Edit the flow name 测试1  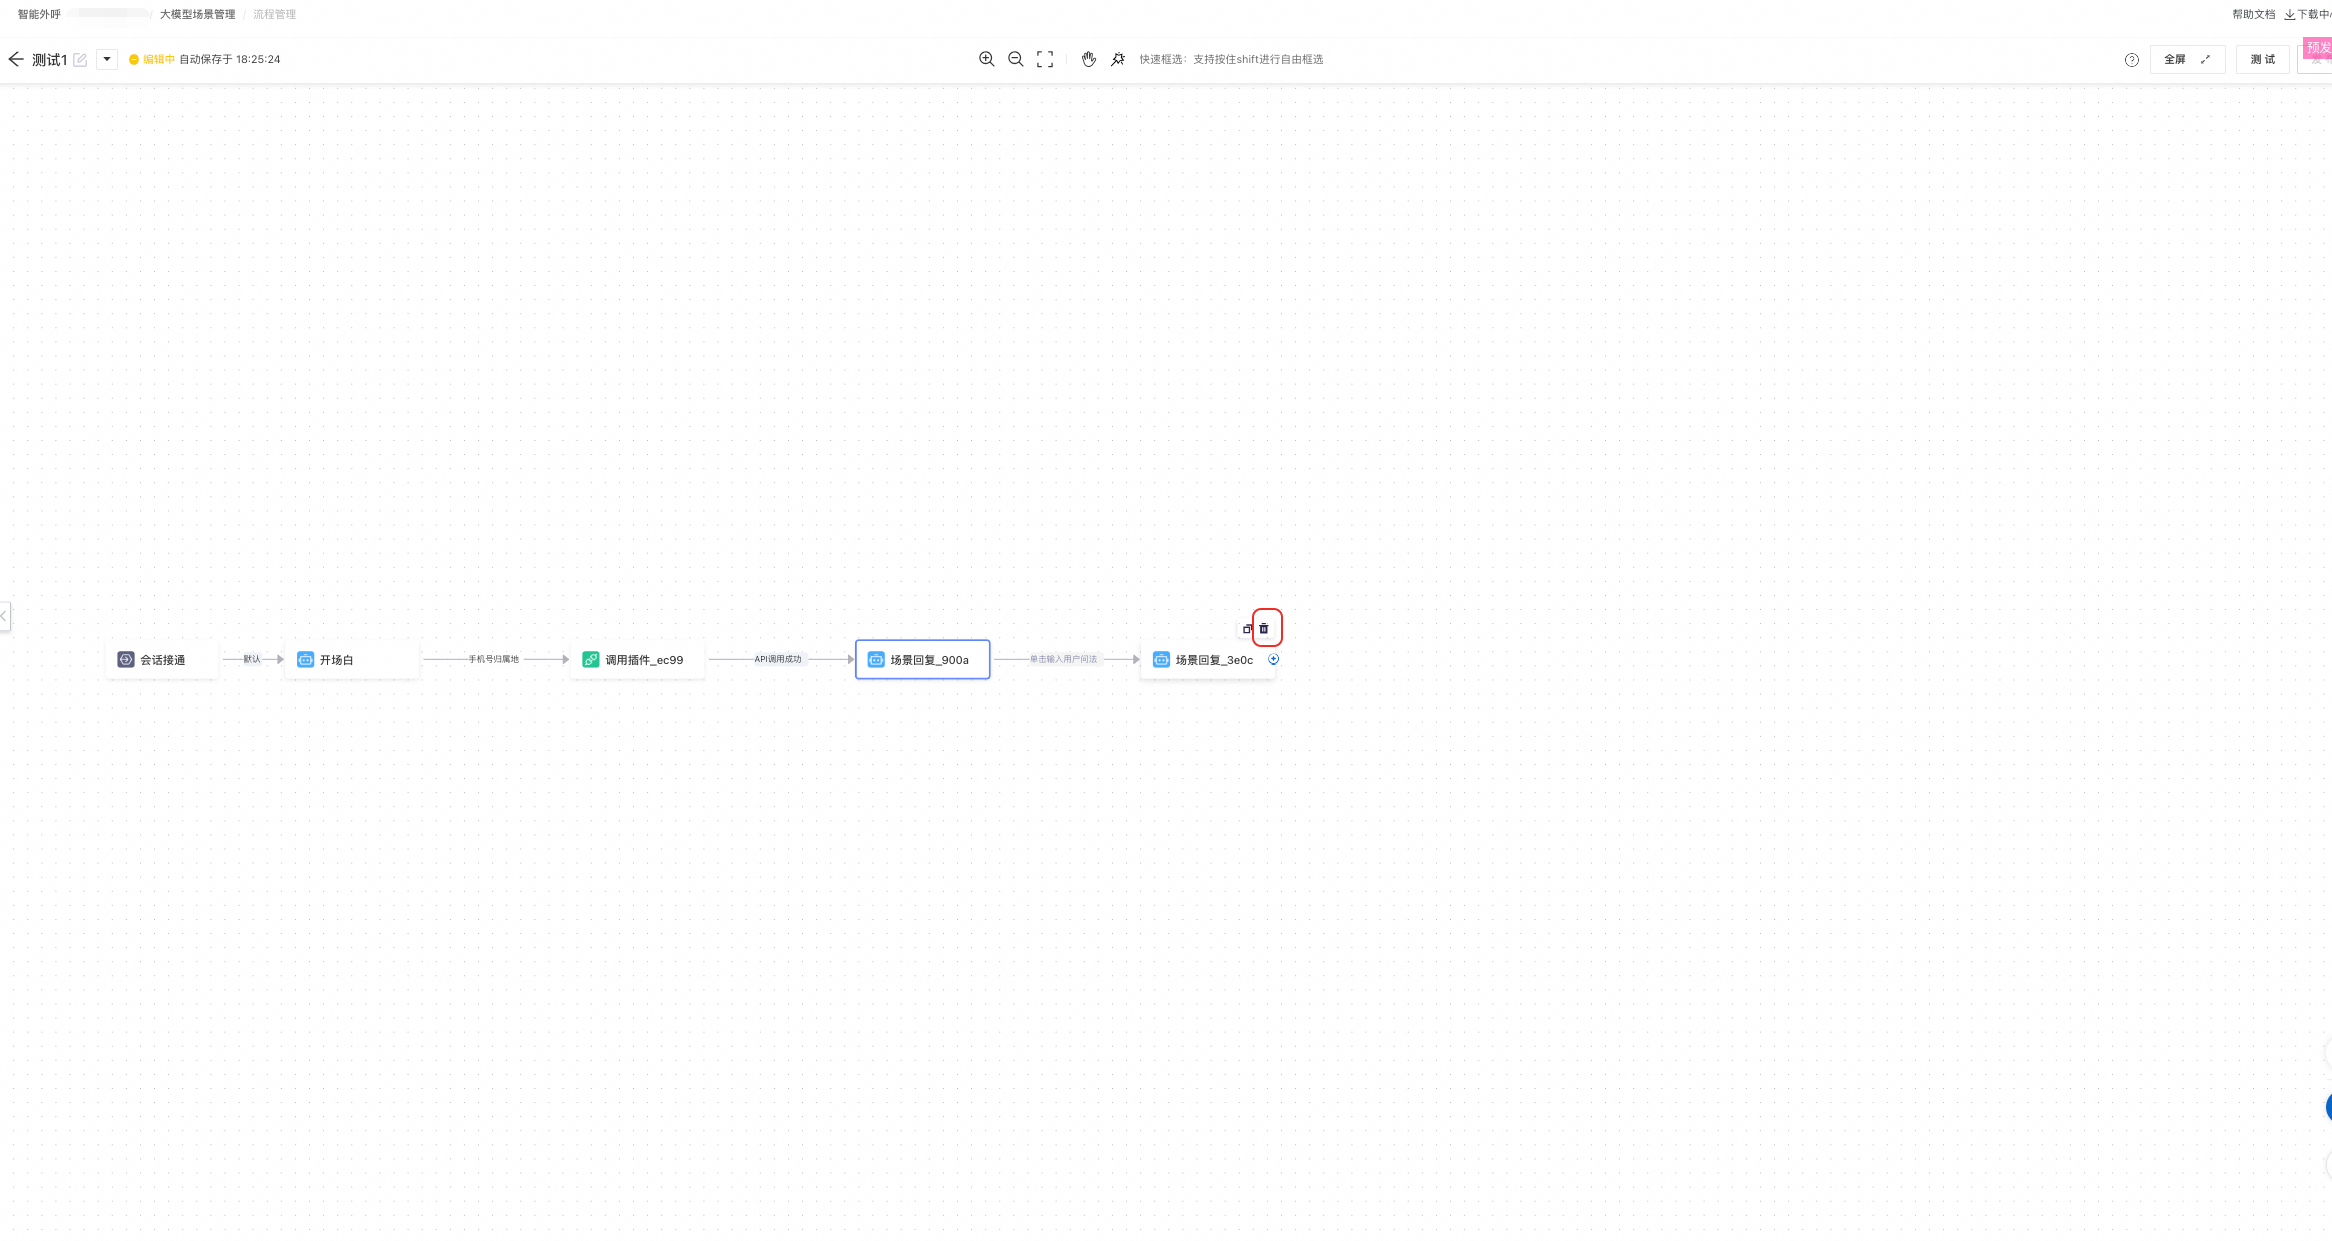pos(80,60)
